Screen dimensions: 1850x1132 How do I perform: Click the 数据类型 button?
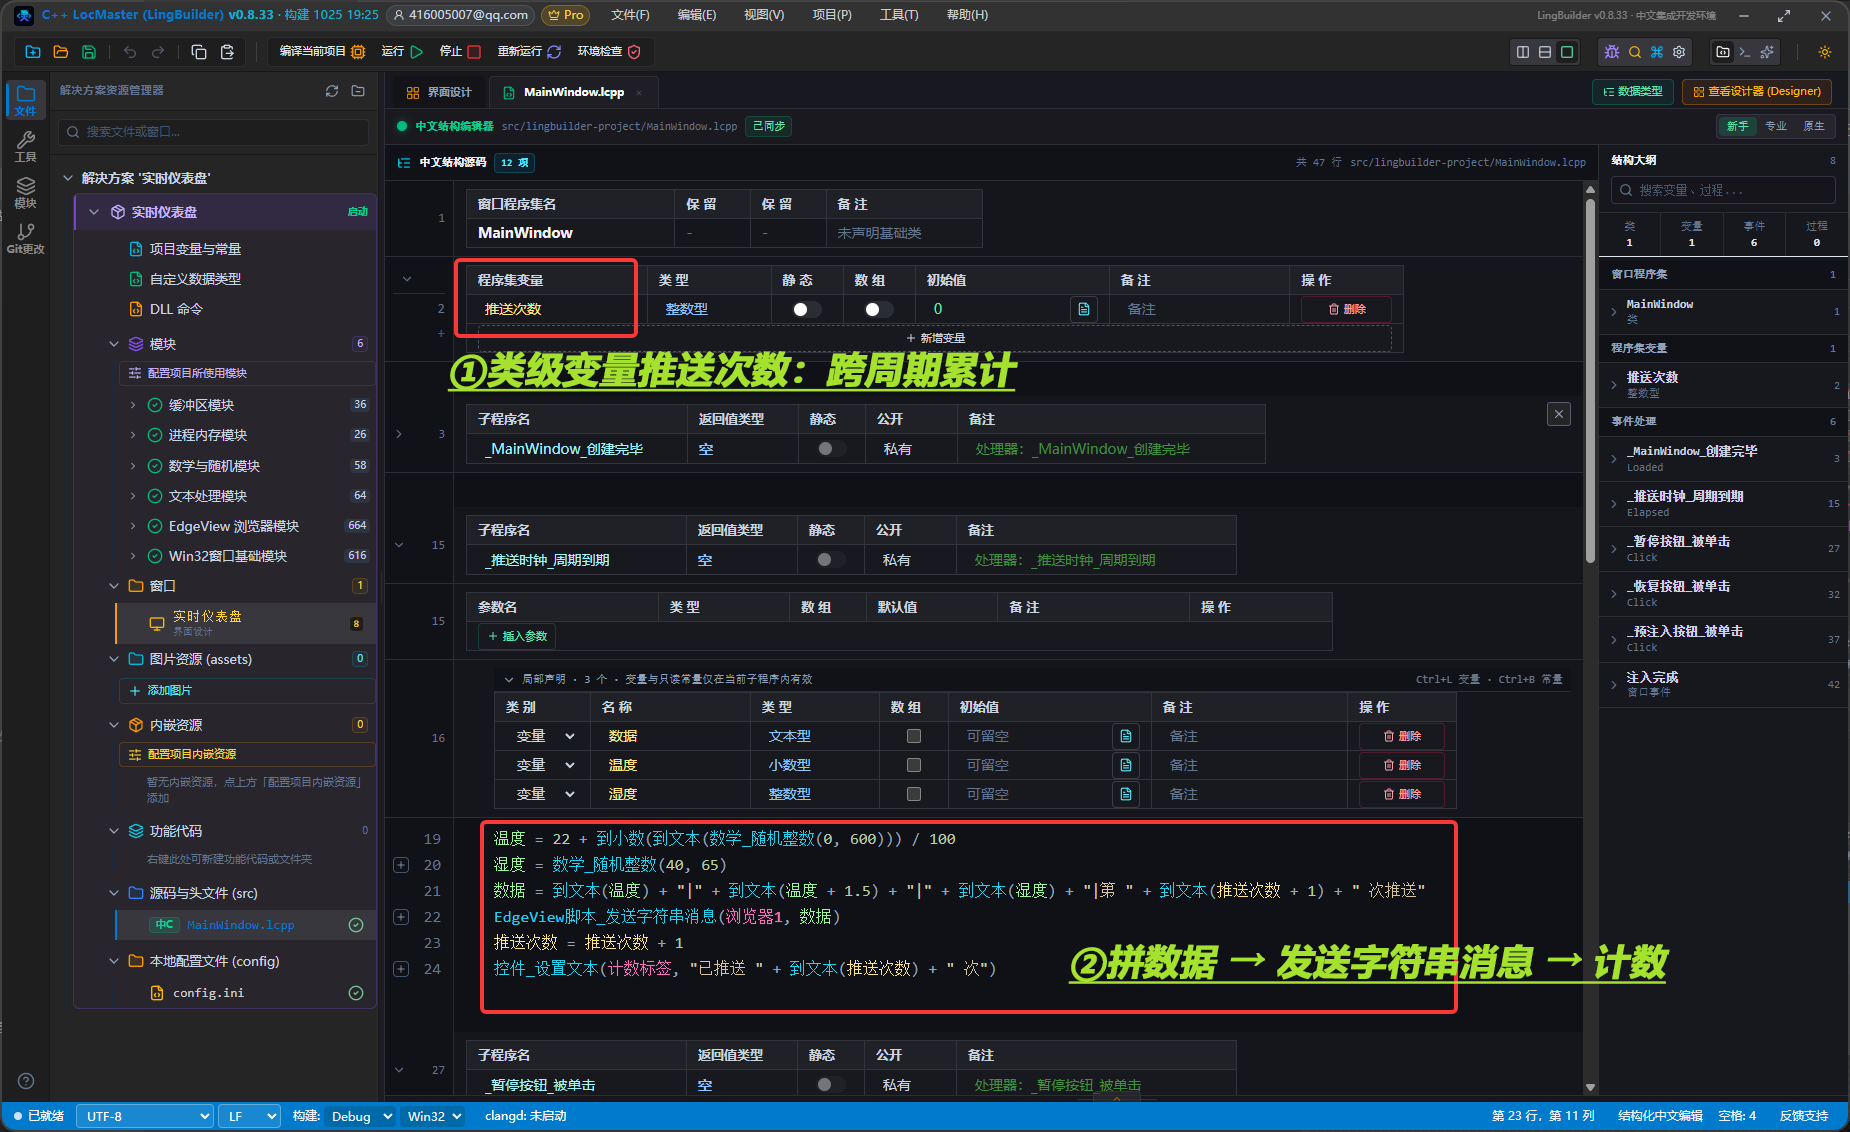[x=1633, y=92]
